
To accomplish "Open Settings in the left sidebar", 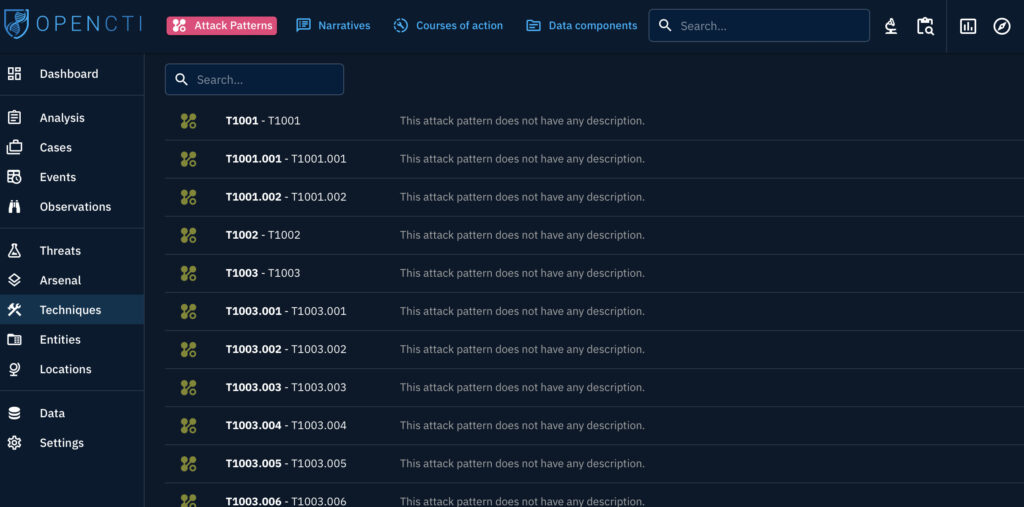I will point(61,443).
